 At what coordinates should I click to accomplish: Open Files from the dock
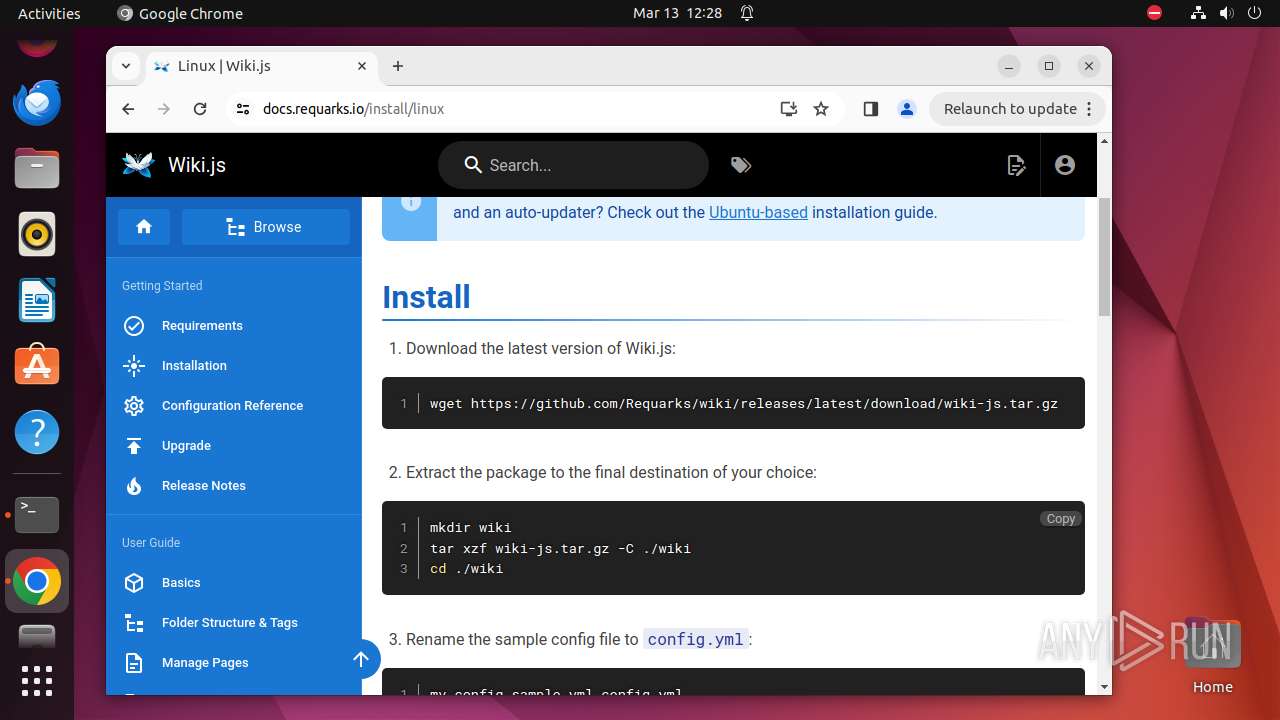pyautogui.click(x=37, y=169)
